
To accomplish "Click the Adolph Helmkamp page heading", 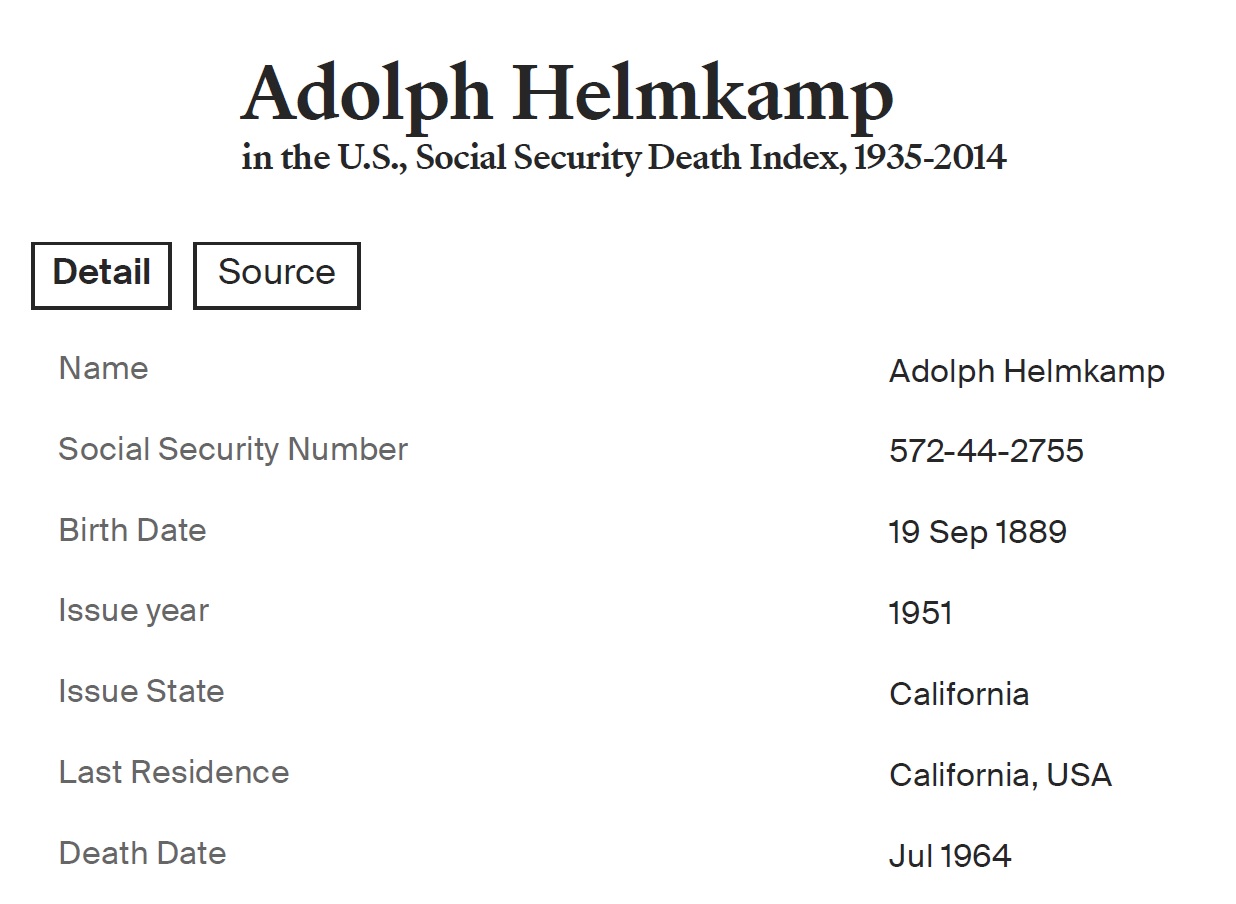I will (566, 95).
